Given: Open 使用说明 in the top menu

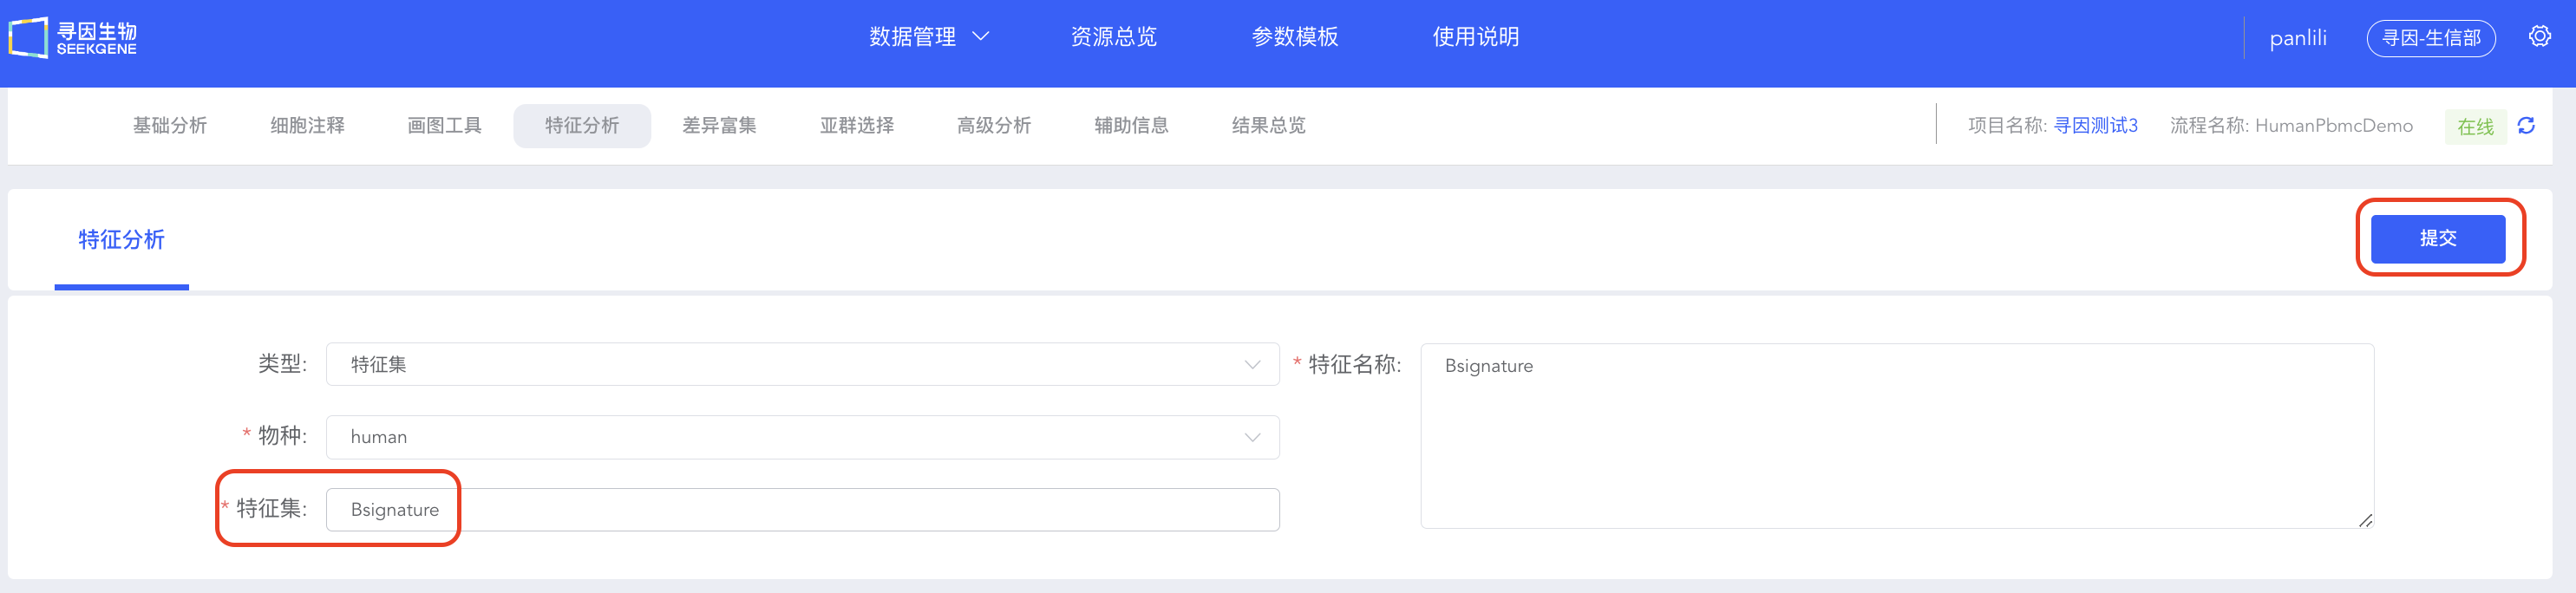Looking at the screenshot, I should (x=1475, y=37).
